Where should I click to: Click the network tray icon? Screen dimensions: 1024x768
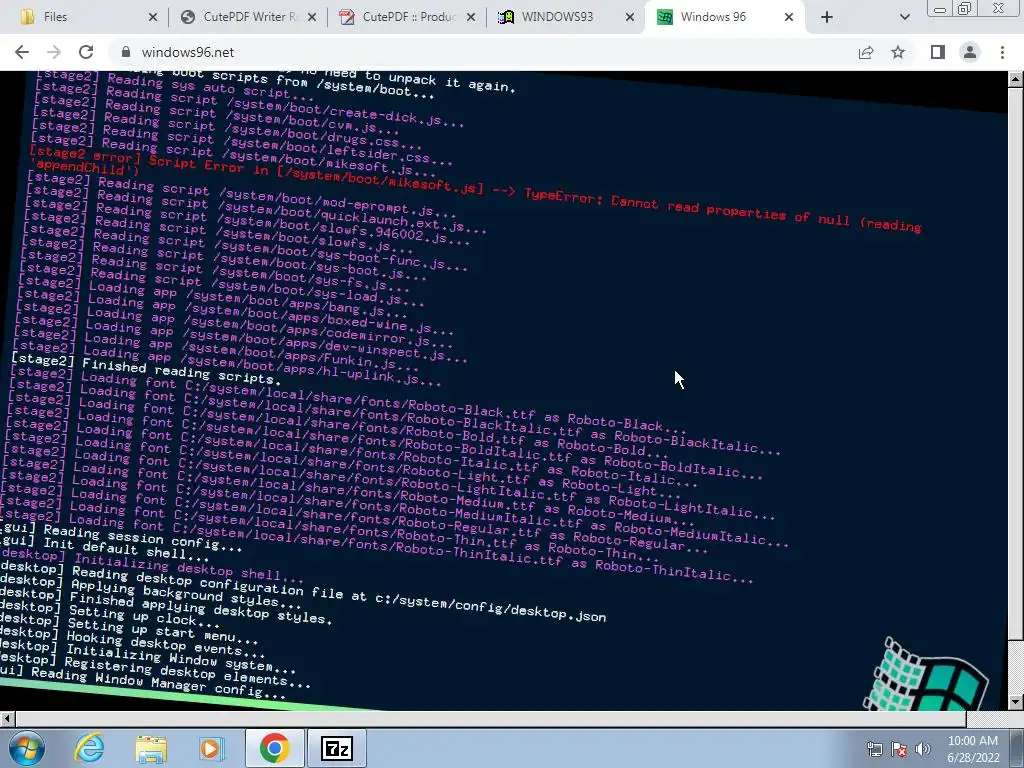click(874, 749)
